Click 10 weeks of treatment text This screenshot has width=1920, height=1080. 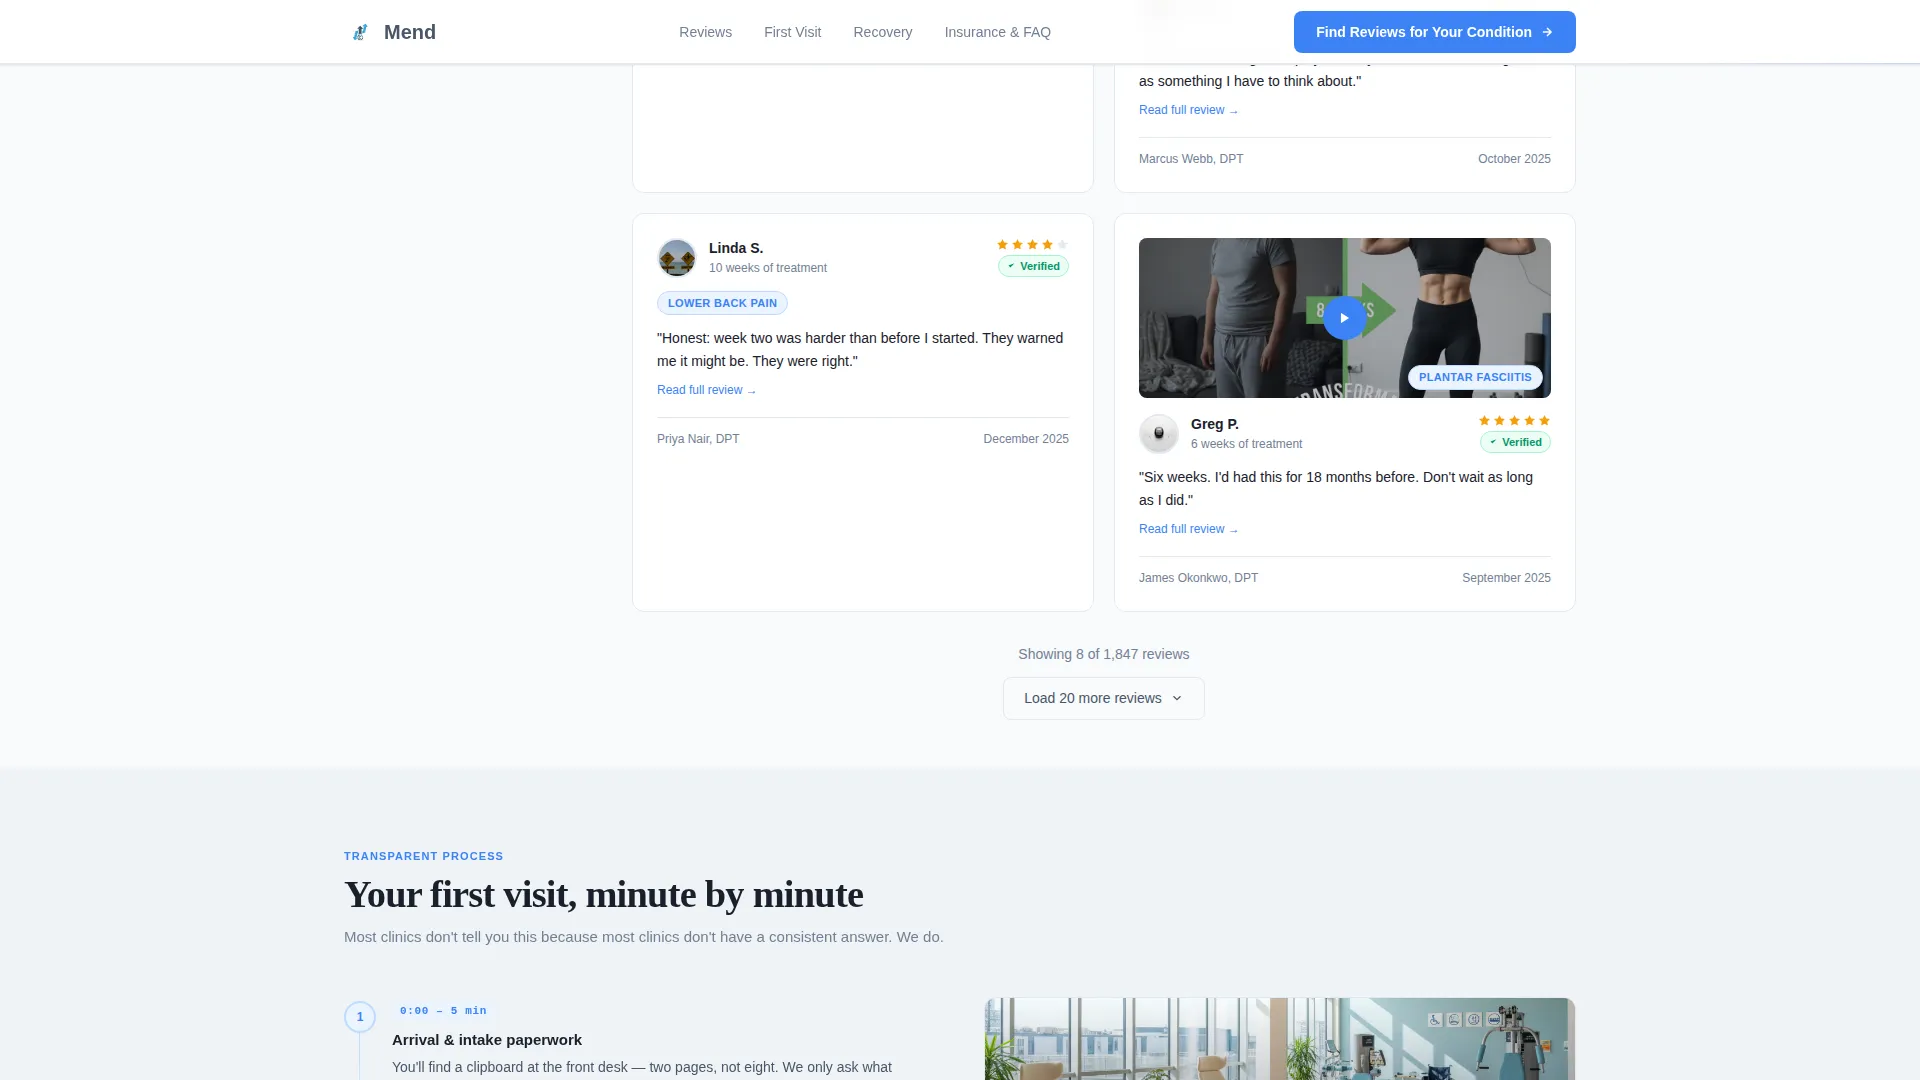768,268
